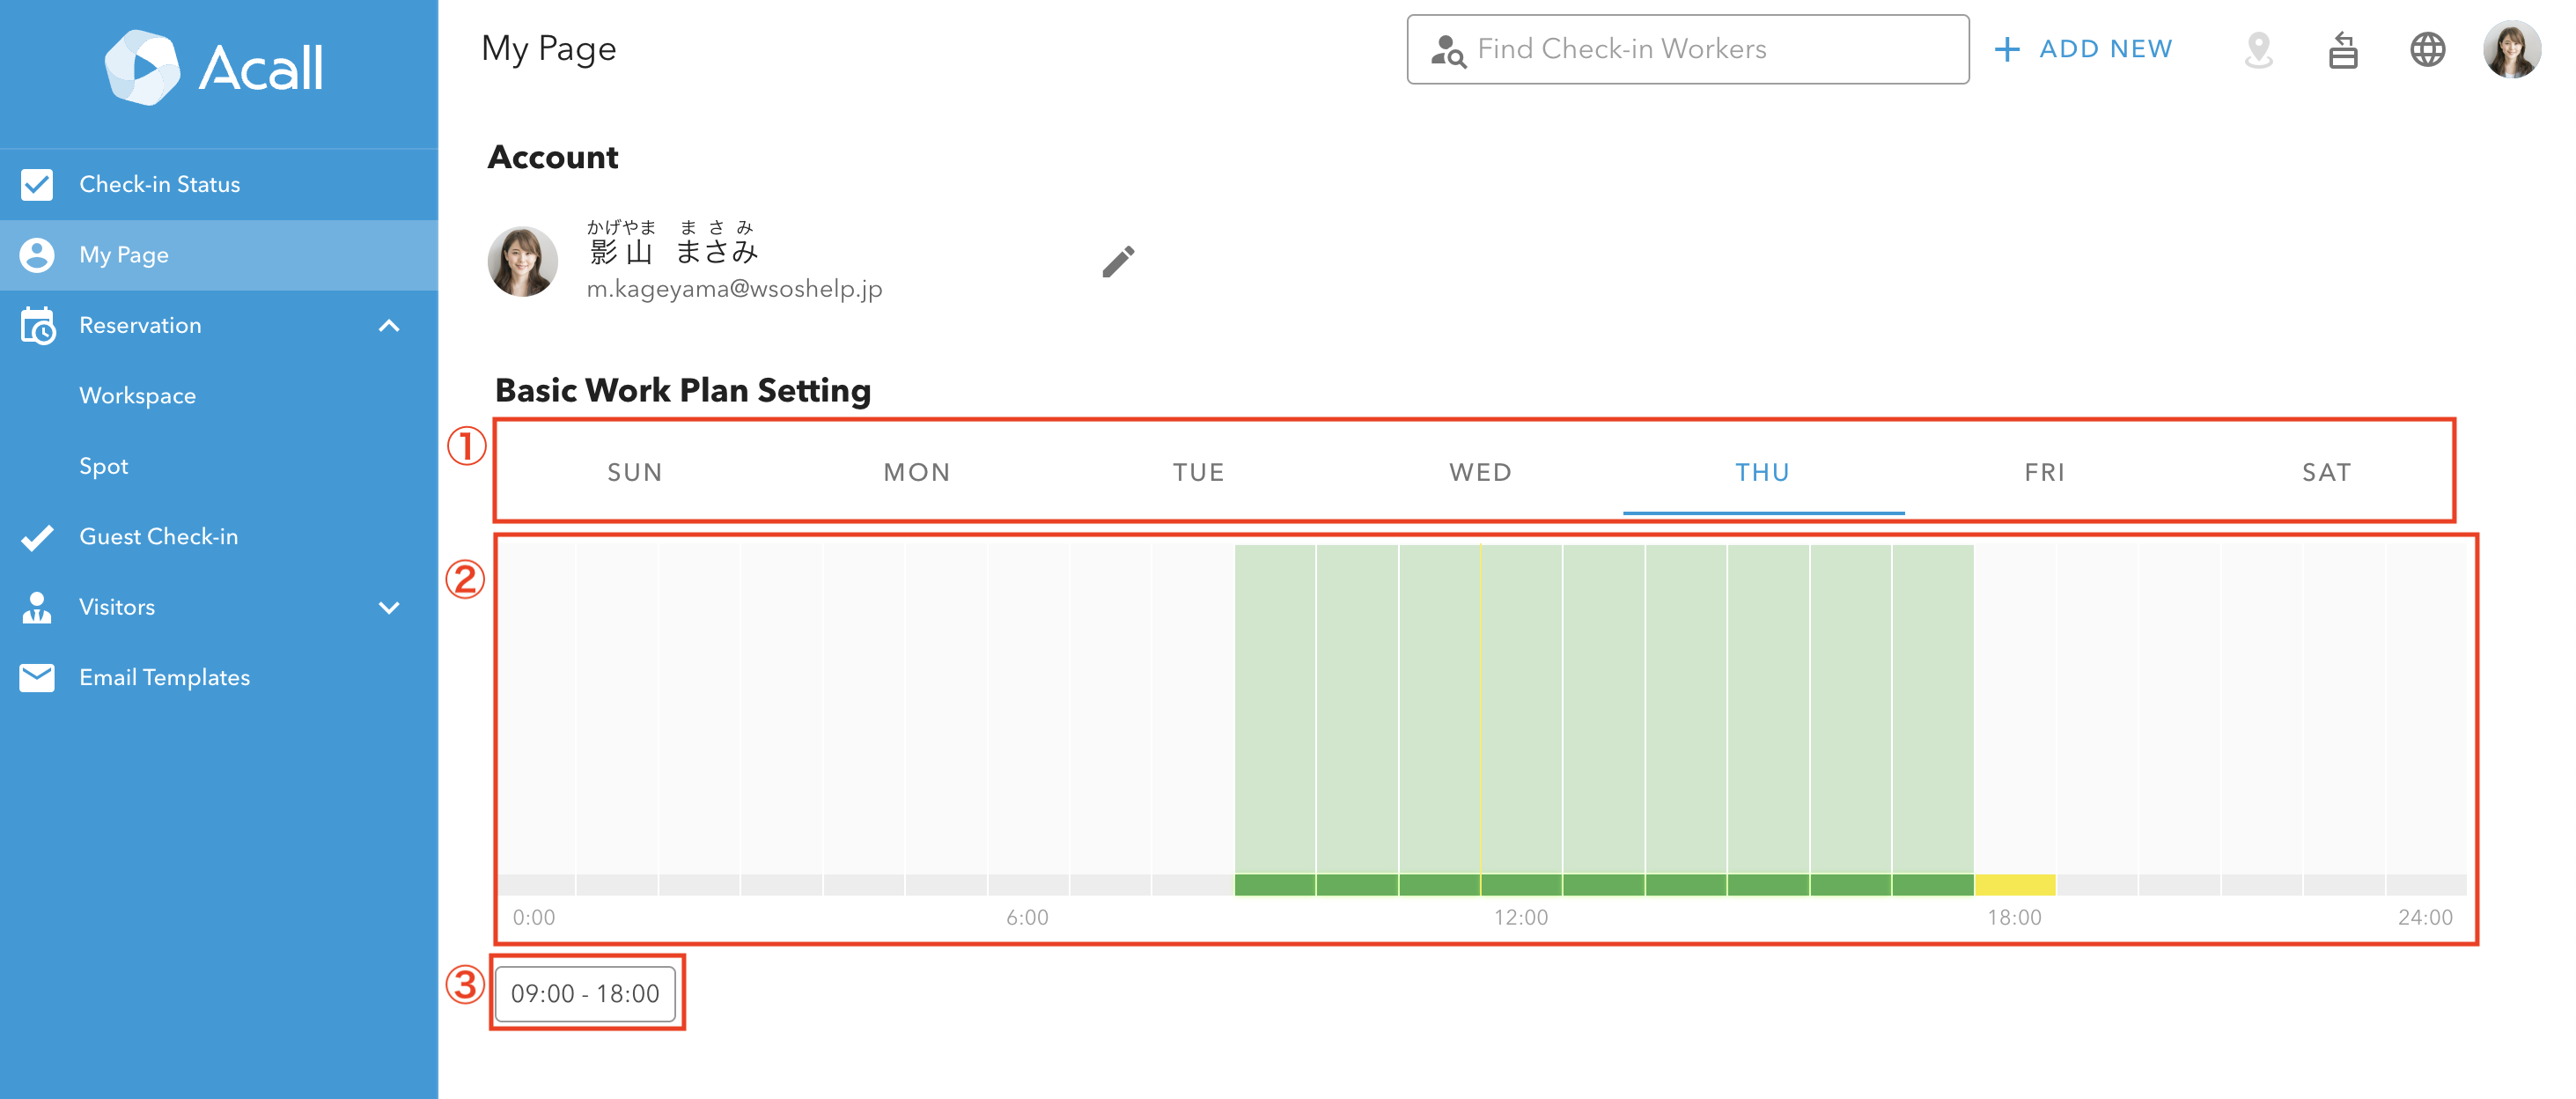Click the seat reservation icon in header
2576x1099 pixels.
tap(2342, 49)
